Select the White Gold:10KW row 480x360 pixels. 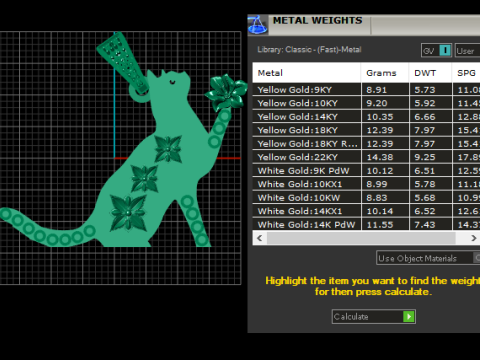(366, 198)
